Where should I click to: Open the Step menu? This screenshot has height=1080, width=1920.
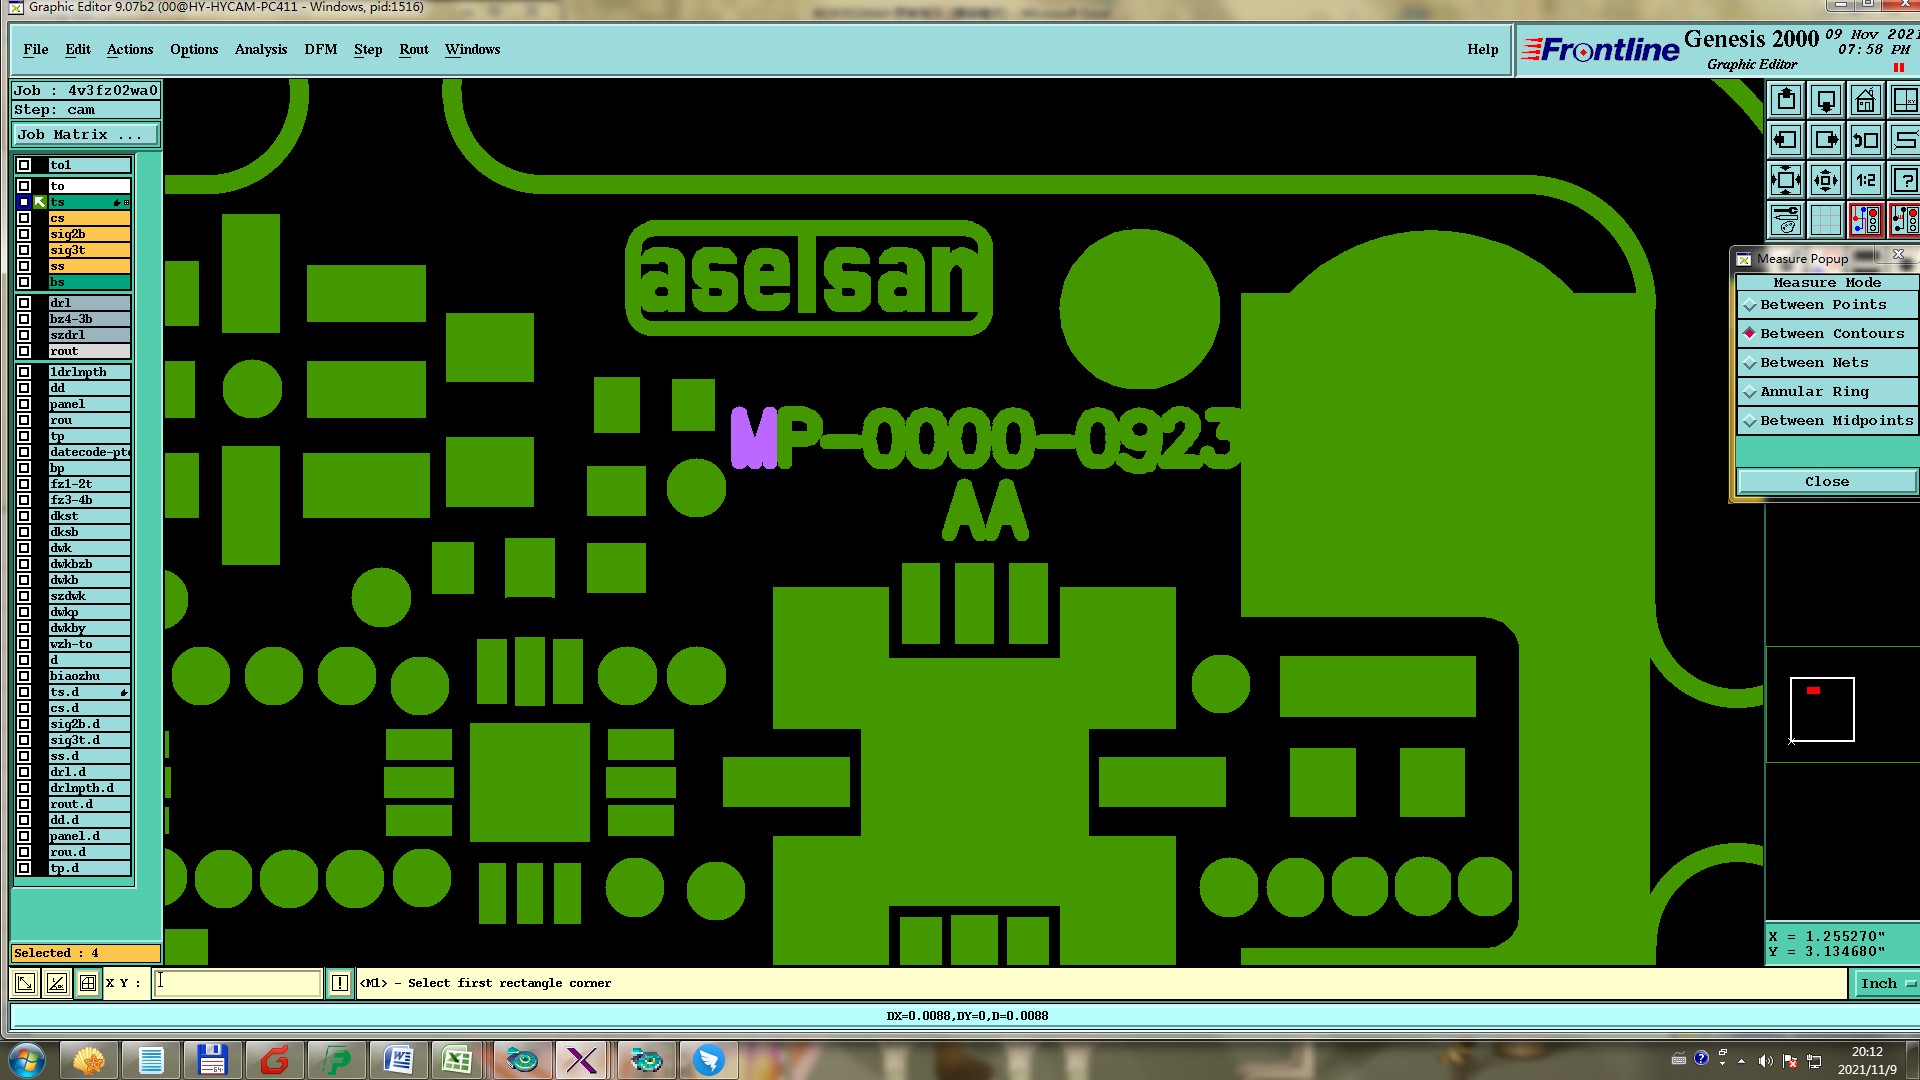pyautogui.click(x=368, y=49)
